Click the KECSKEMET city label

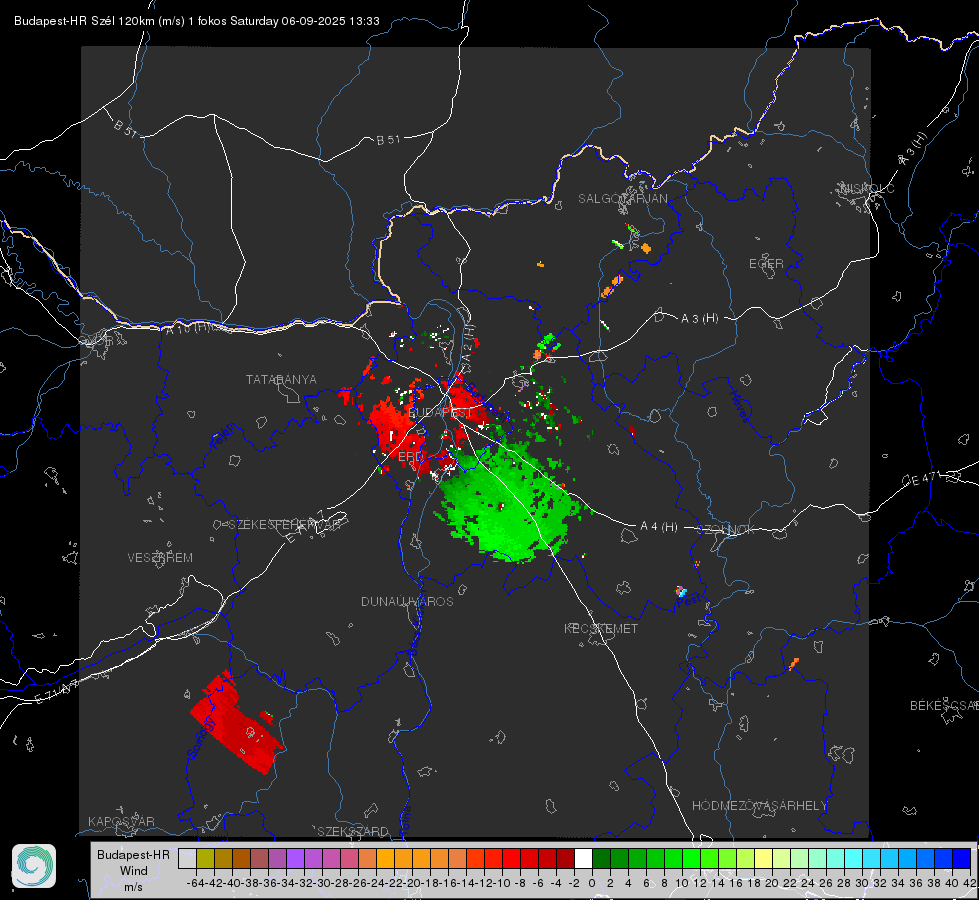pyautogui.click(x=601, y=628)
